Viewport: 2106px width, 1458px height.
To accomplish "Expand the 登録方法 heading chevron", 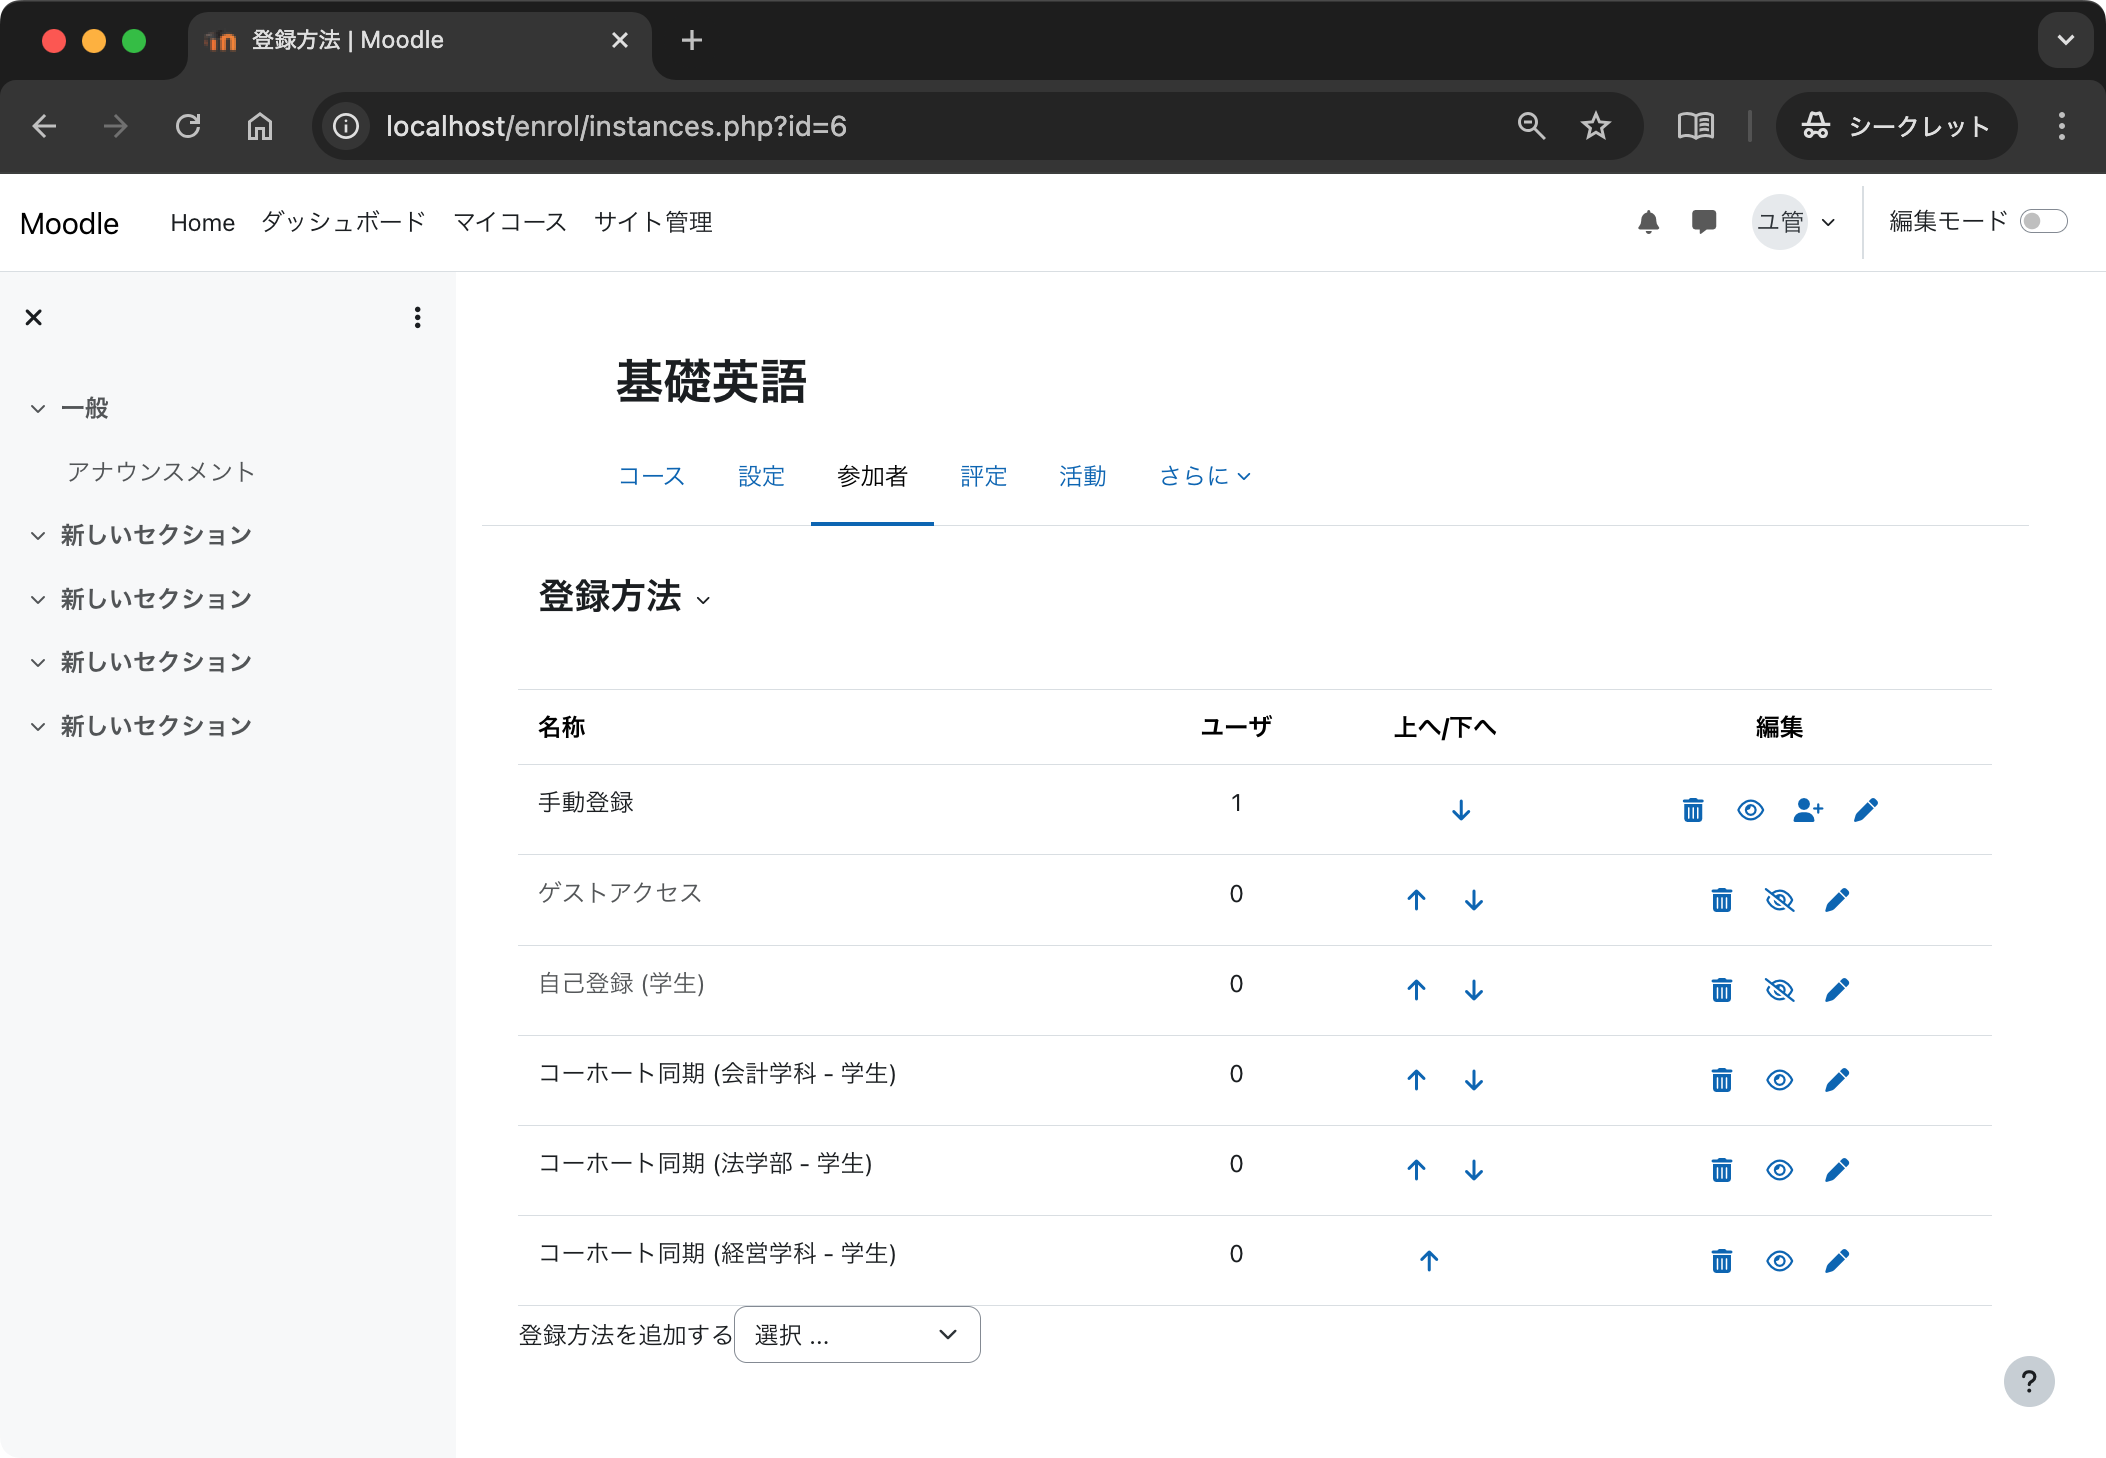I will pos(705,601).
